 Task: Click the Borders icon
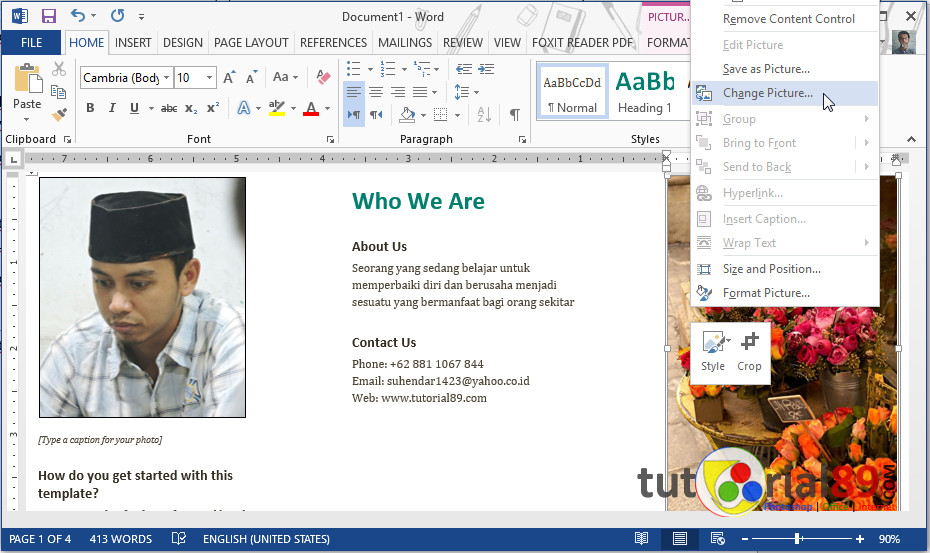click(x=441, y=115)
